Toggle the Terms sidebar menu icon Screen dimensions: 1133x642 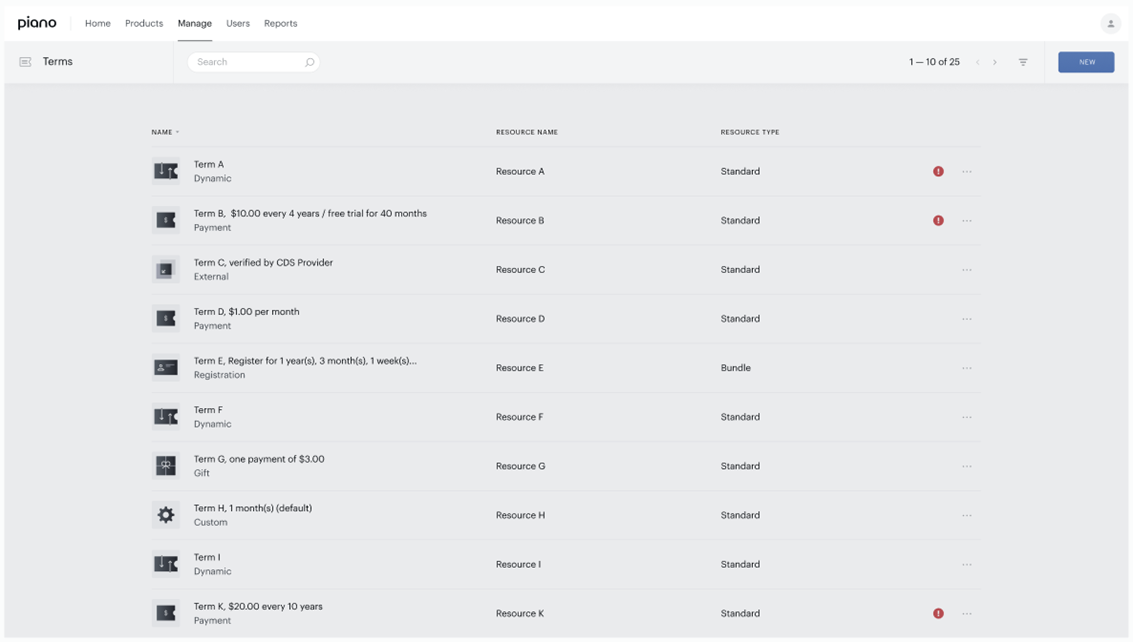pyautogui.click(x=25, y=62)
